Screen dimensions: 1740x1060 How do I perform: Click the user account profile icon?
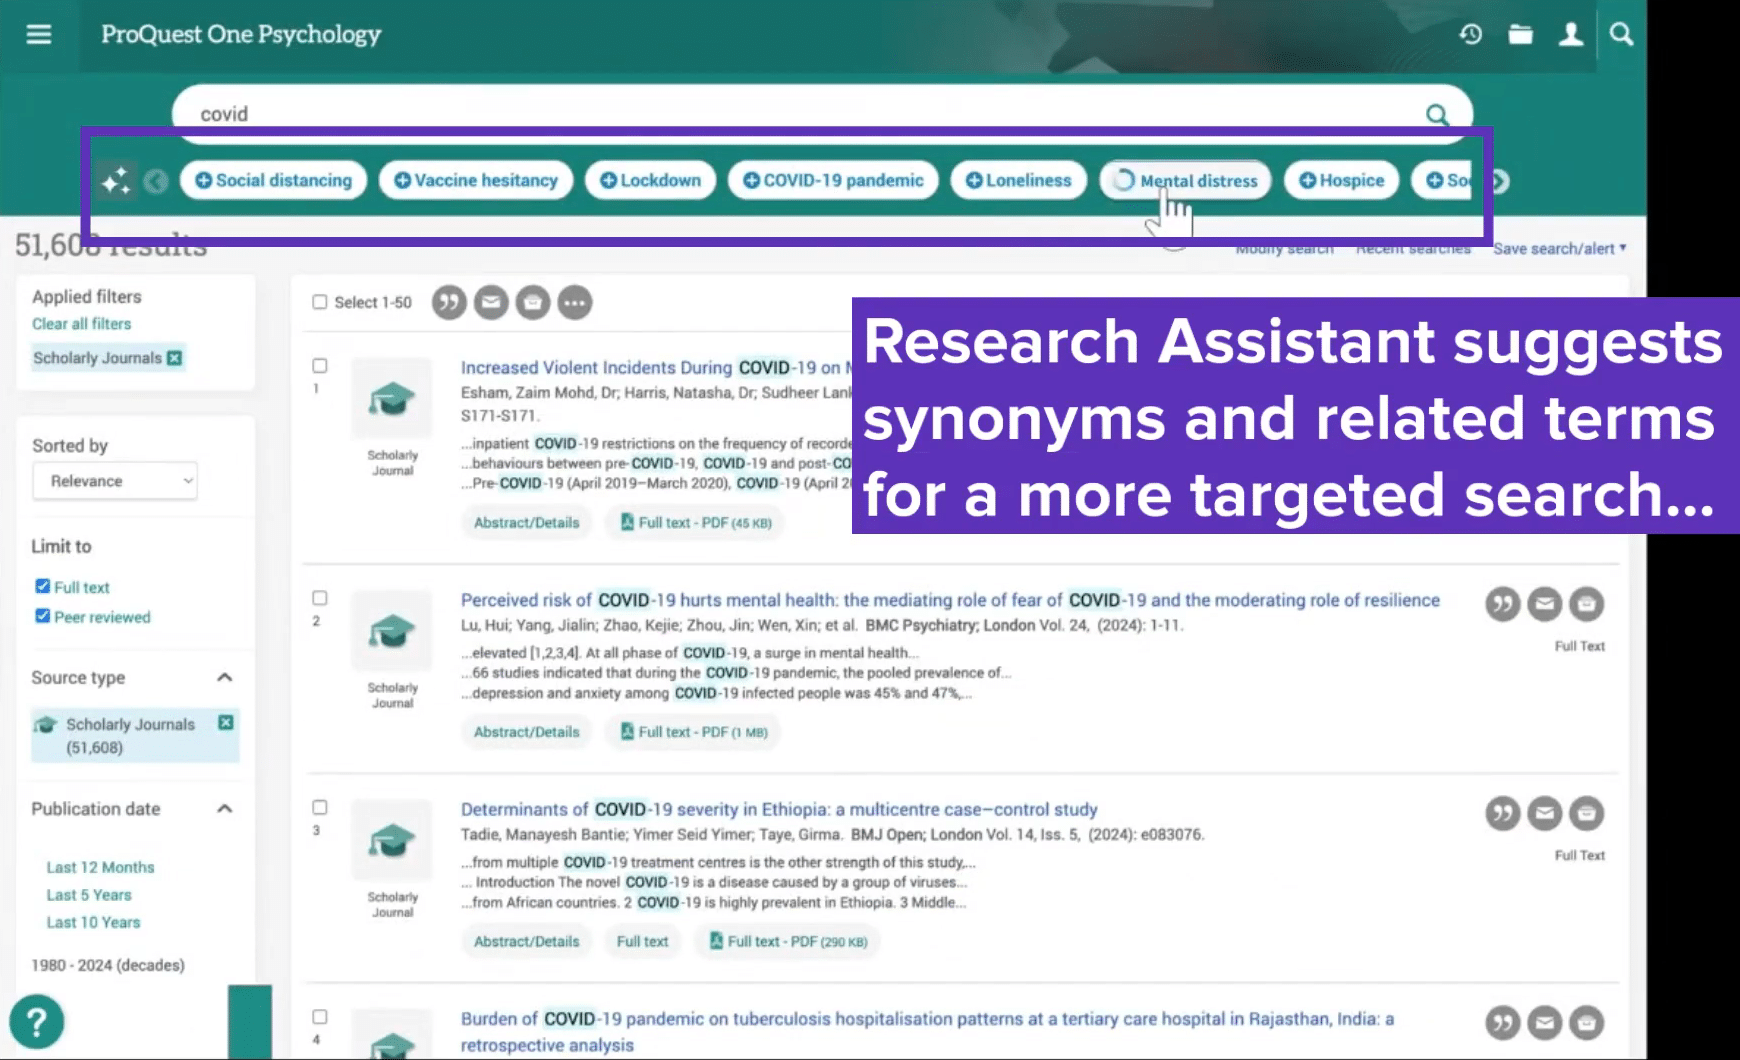click(1571, 35)
